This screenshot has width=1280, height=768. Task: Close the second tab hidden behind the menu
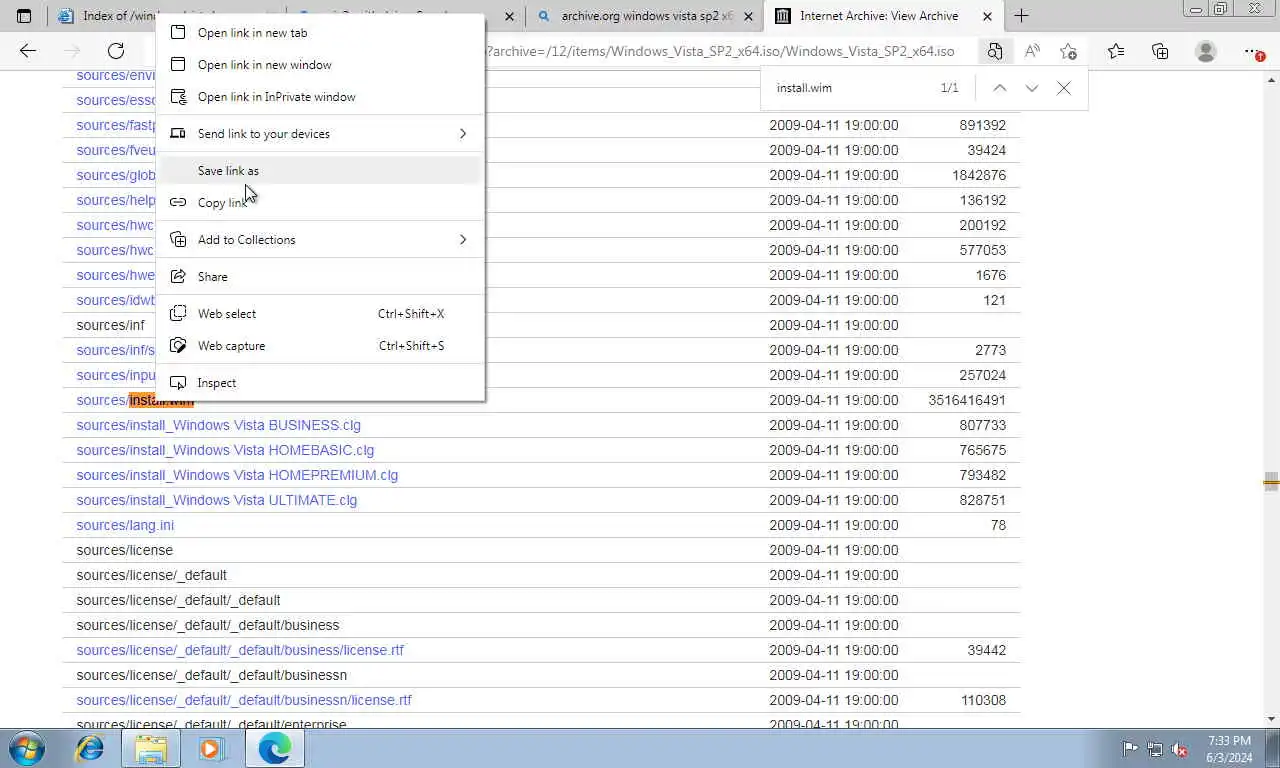pos(508,16)
